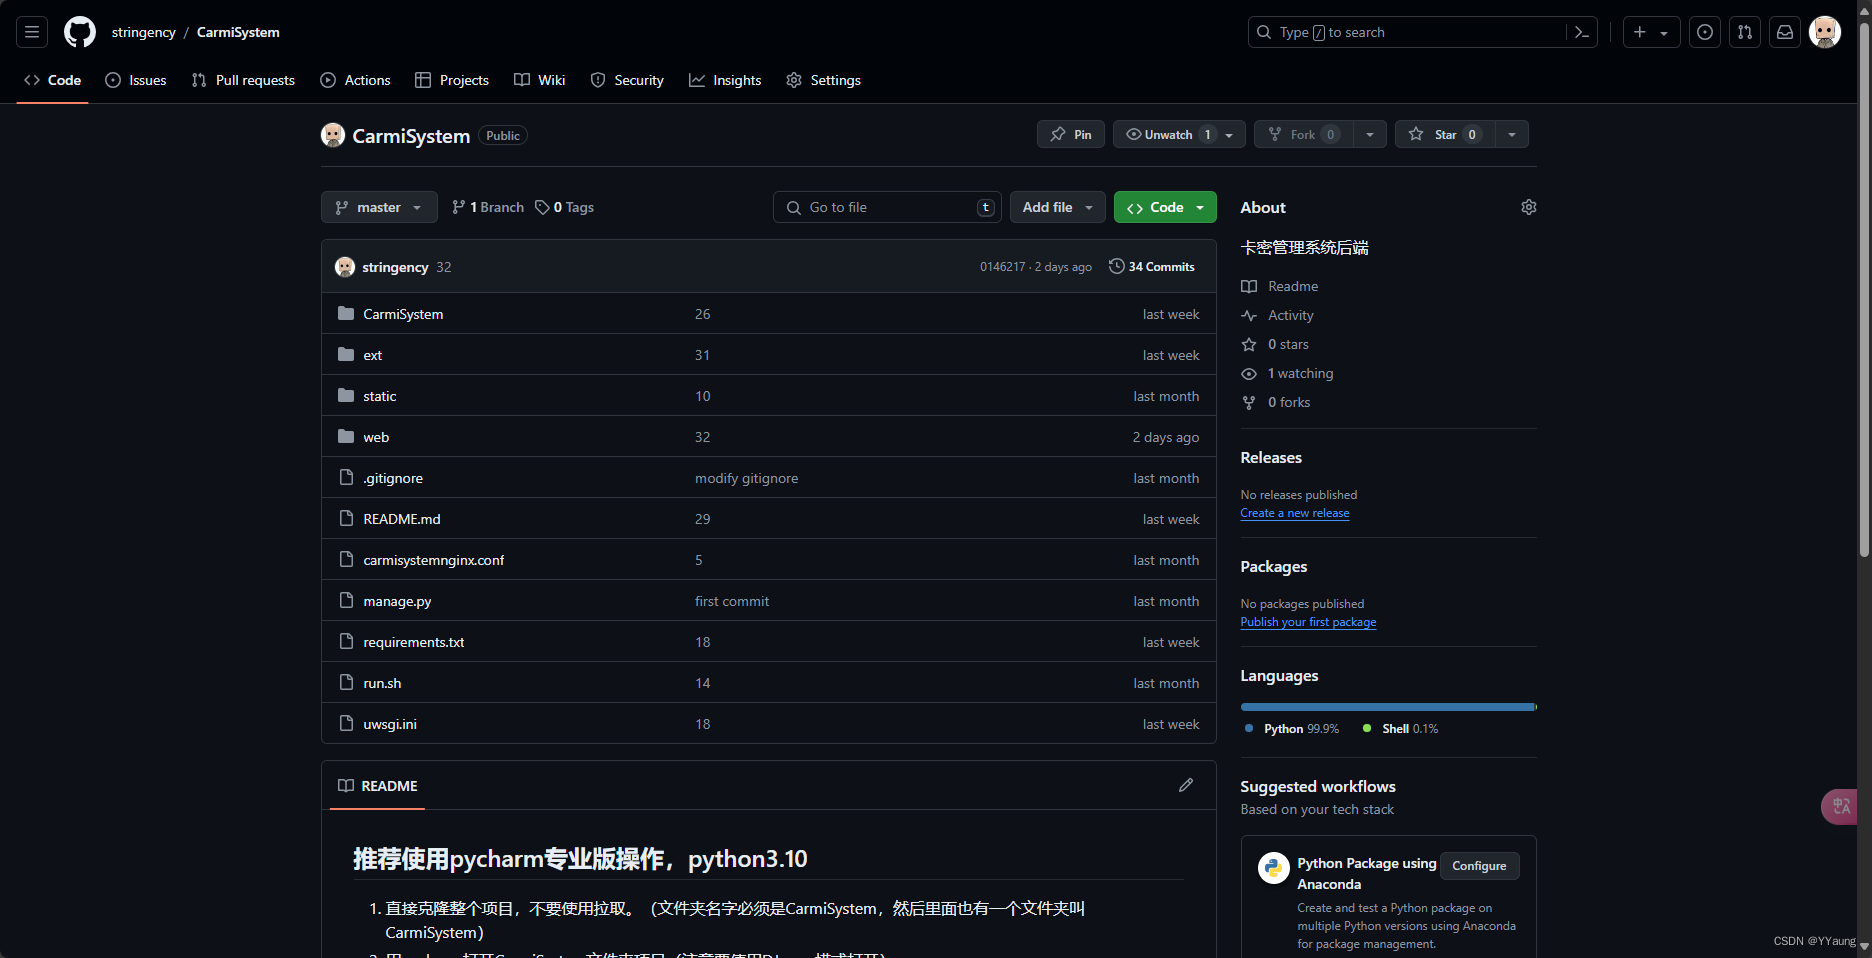Switch to the Wiki tab
1872x958 pixels.
[x=540, y=80]
